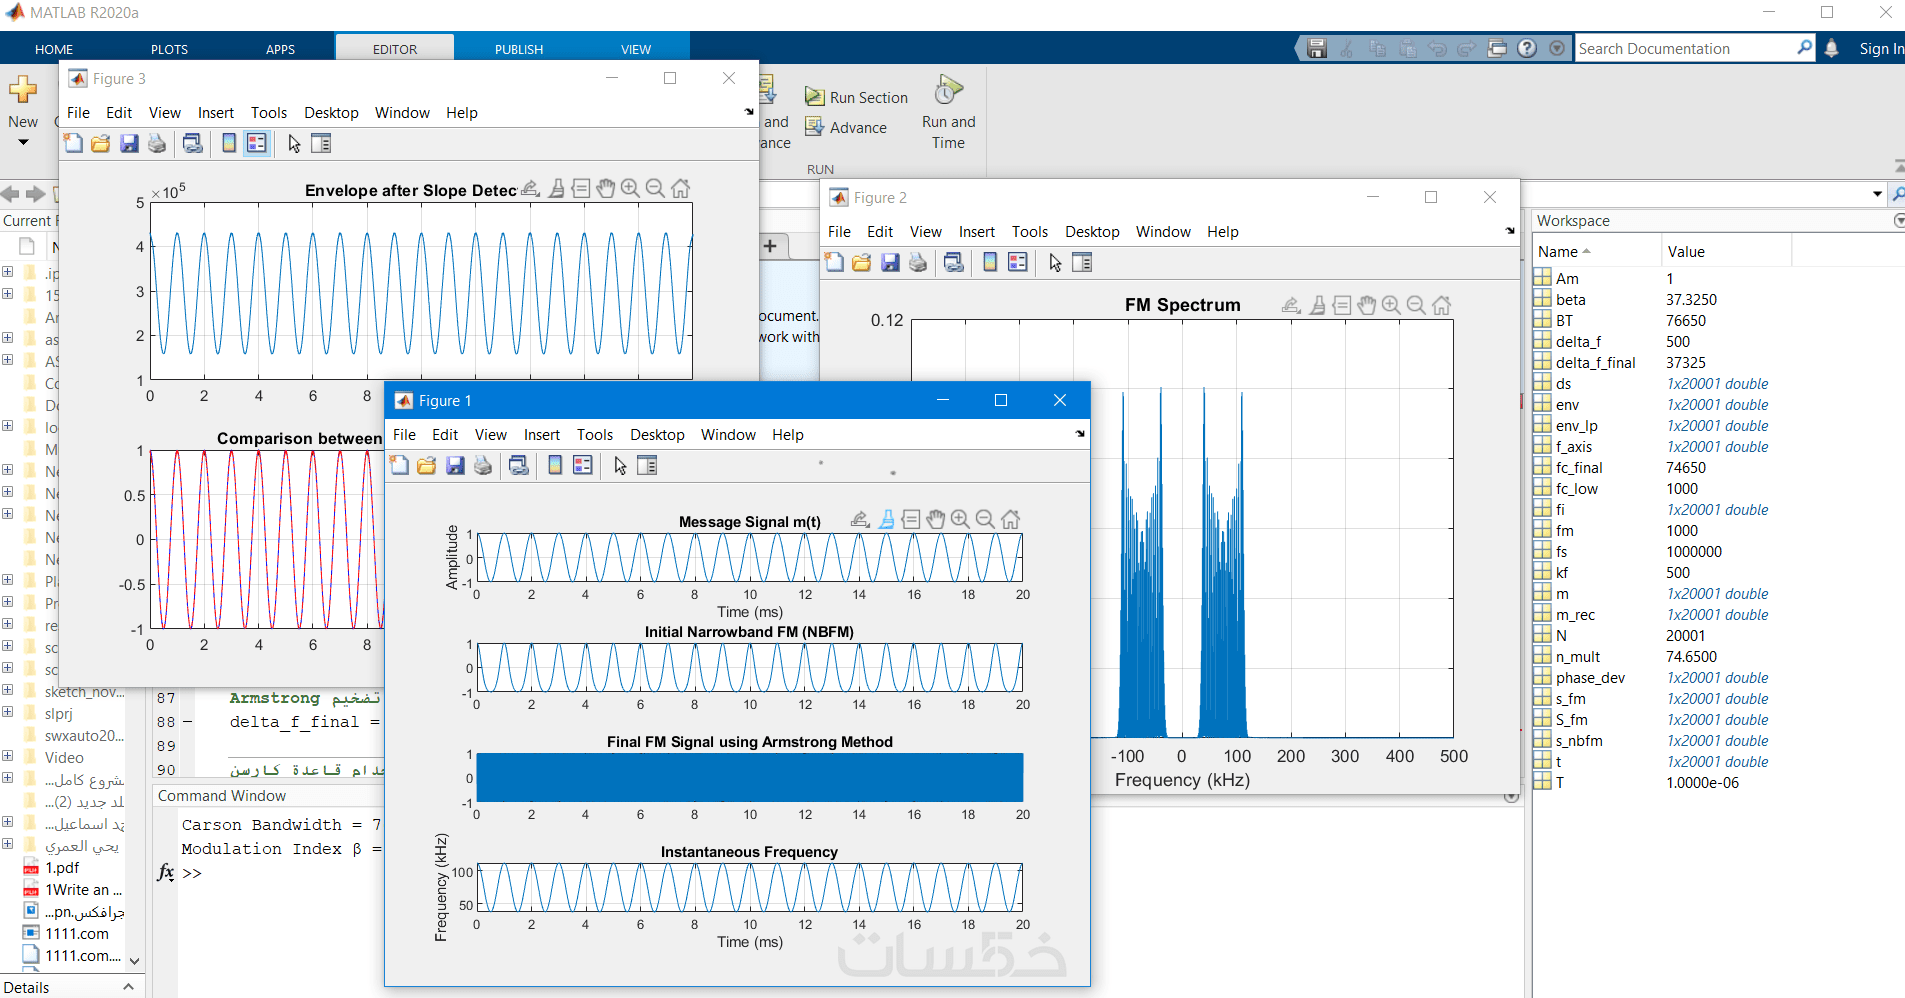The width and height of the screenshot is (1905, 998).
Task: Select Zoom In on the FM Spectrum axes
Action: click(x=1391, y=305)
